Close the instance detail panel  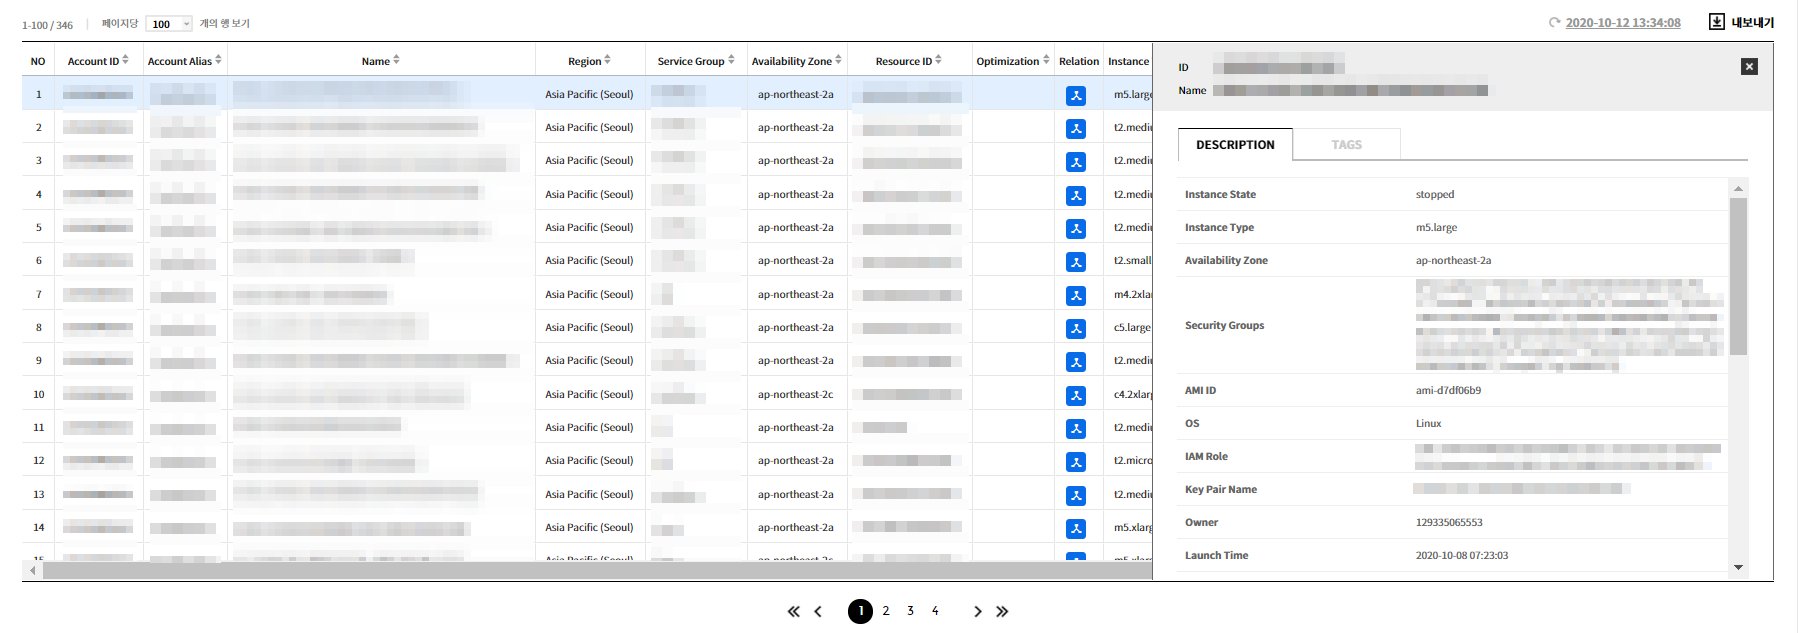tap(1749, 67)
